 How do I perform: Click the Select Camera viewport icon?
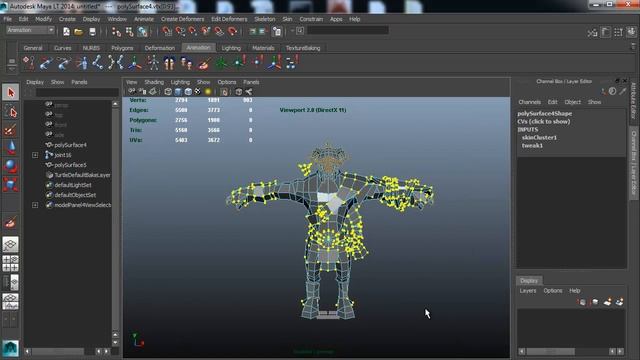point(132,91)
